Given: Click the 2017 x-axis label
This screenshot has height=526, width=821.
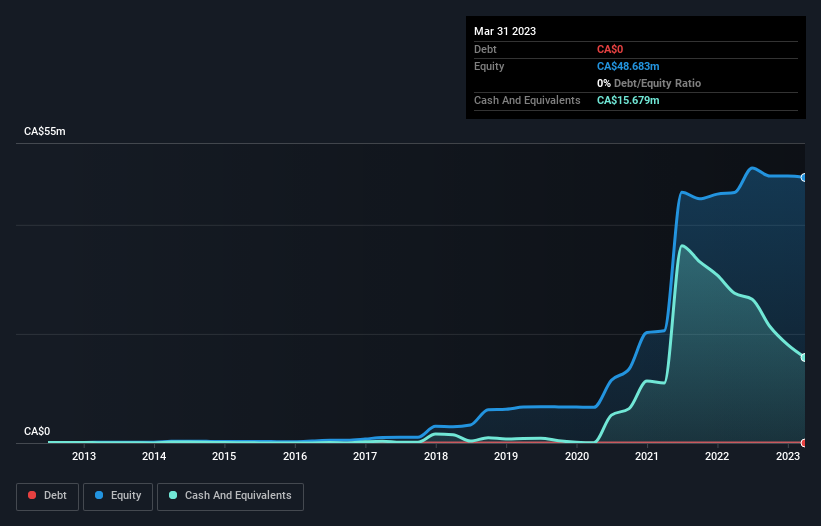Looking at the screenshot, I should (x=365, y=456).
